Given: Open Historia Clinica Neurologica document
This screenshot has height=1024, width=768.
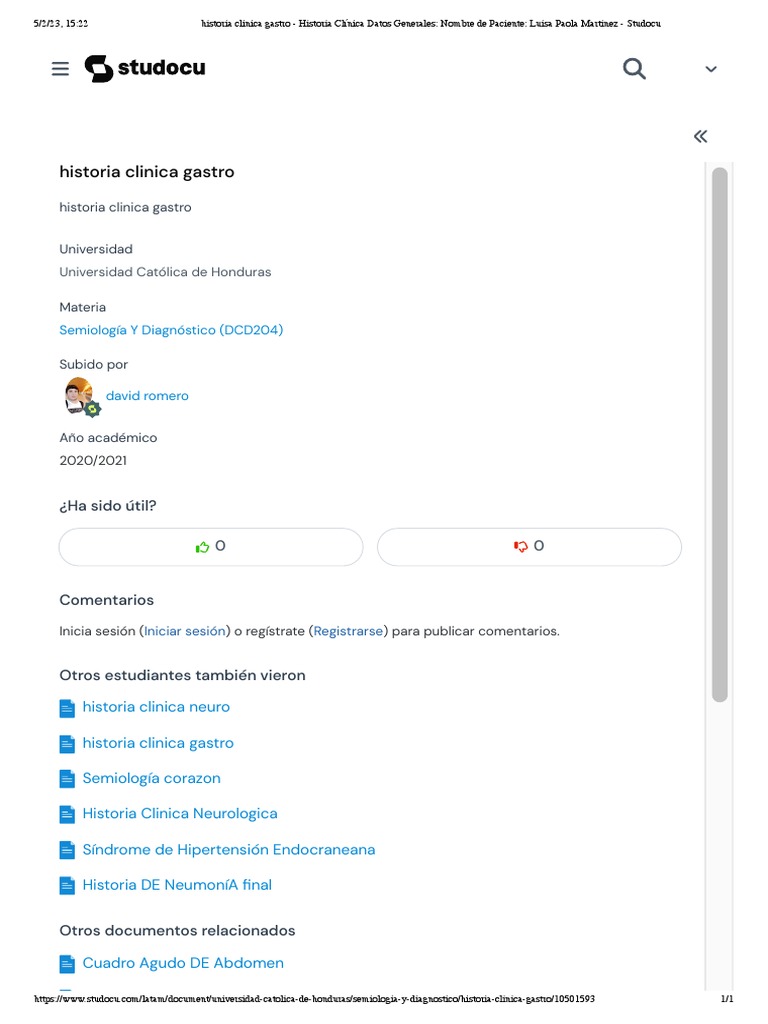Looking at the screenshot, I should (x=180, y=814).
